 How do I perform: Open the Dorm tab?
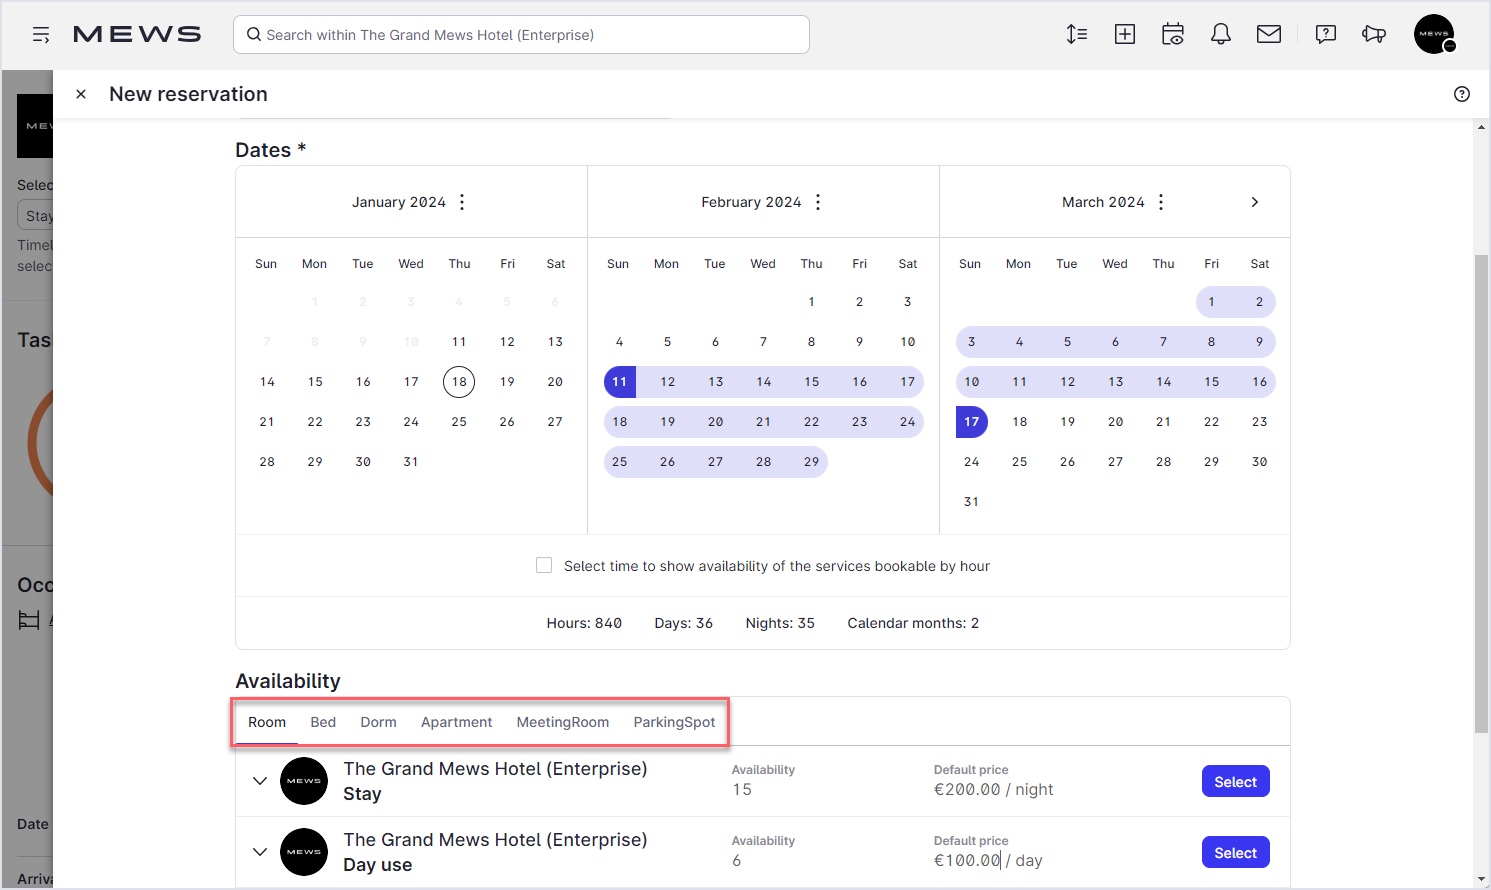point(379,722)
